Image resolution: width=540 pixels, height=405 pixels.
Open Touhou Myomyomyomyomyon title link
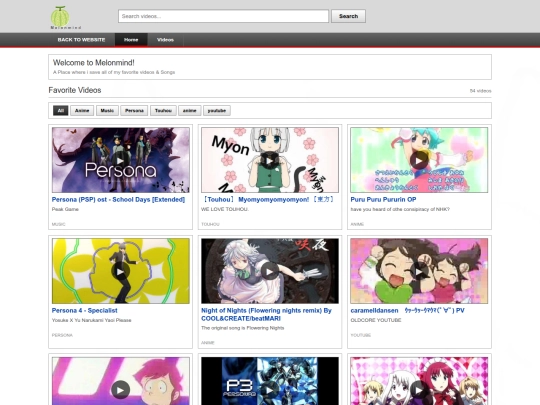click(268, 199)
